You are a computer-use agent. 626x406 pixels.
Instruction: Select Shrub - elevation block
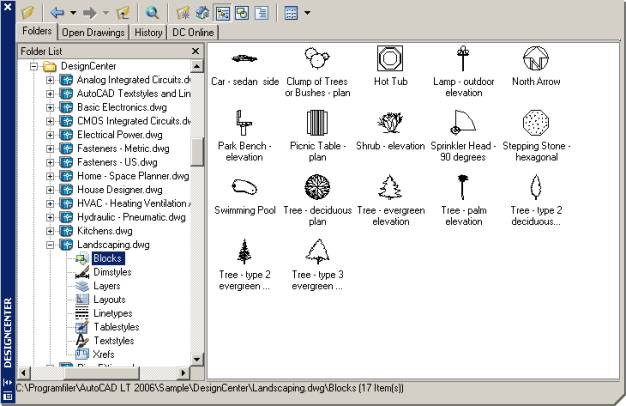pyautogui.click(x=390, y=132)
